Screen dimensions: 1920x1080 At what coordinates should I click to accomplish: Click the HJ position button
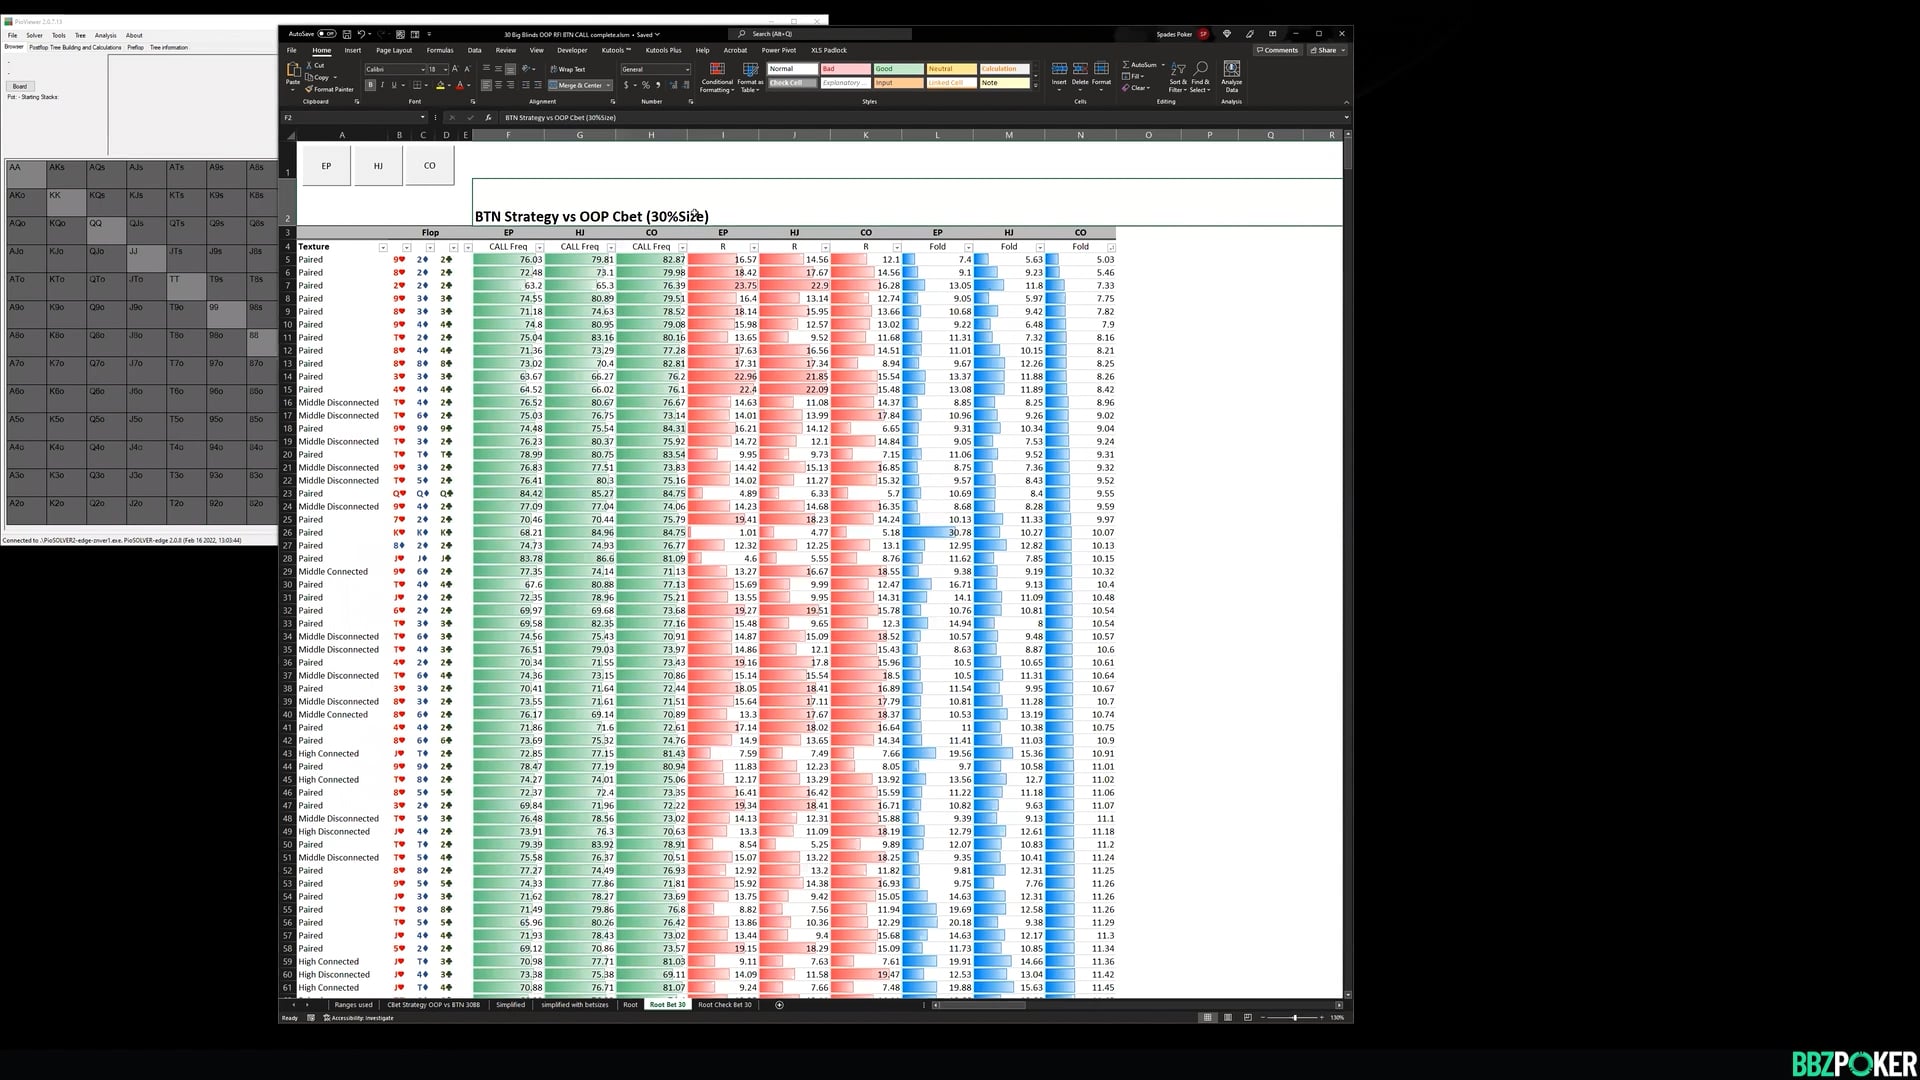click(378, 166)
